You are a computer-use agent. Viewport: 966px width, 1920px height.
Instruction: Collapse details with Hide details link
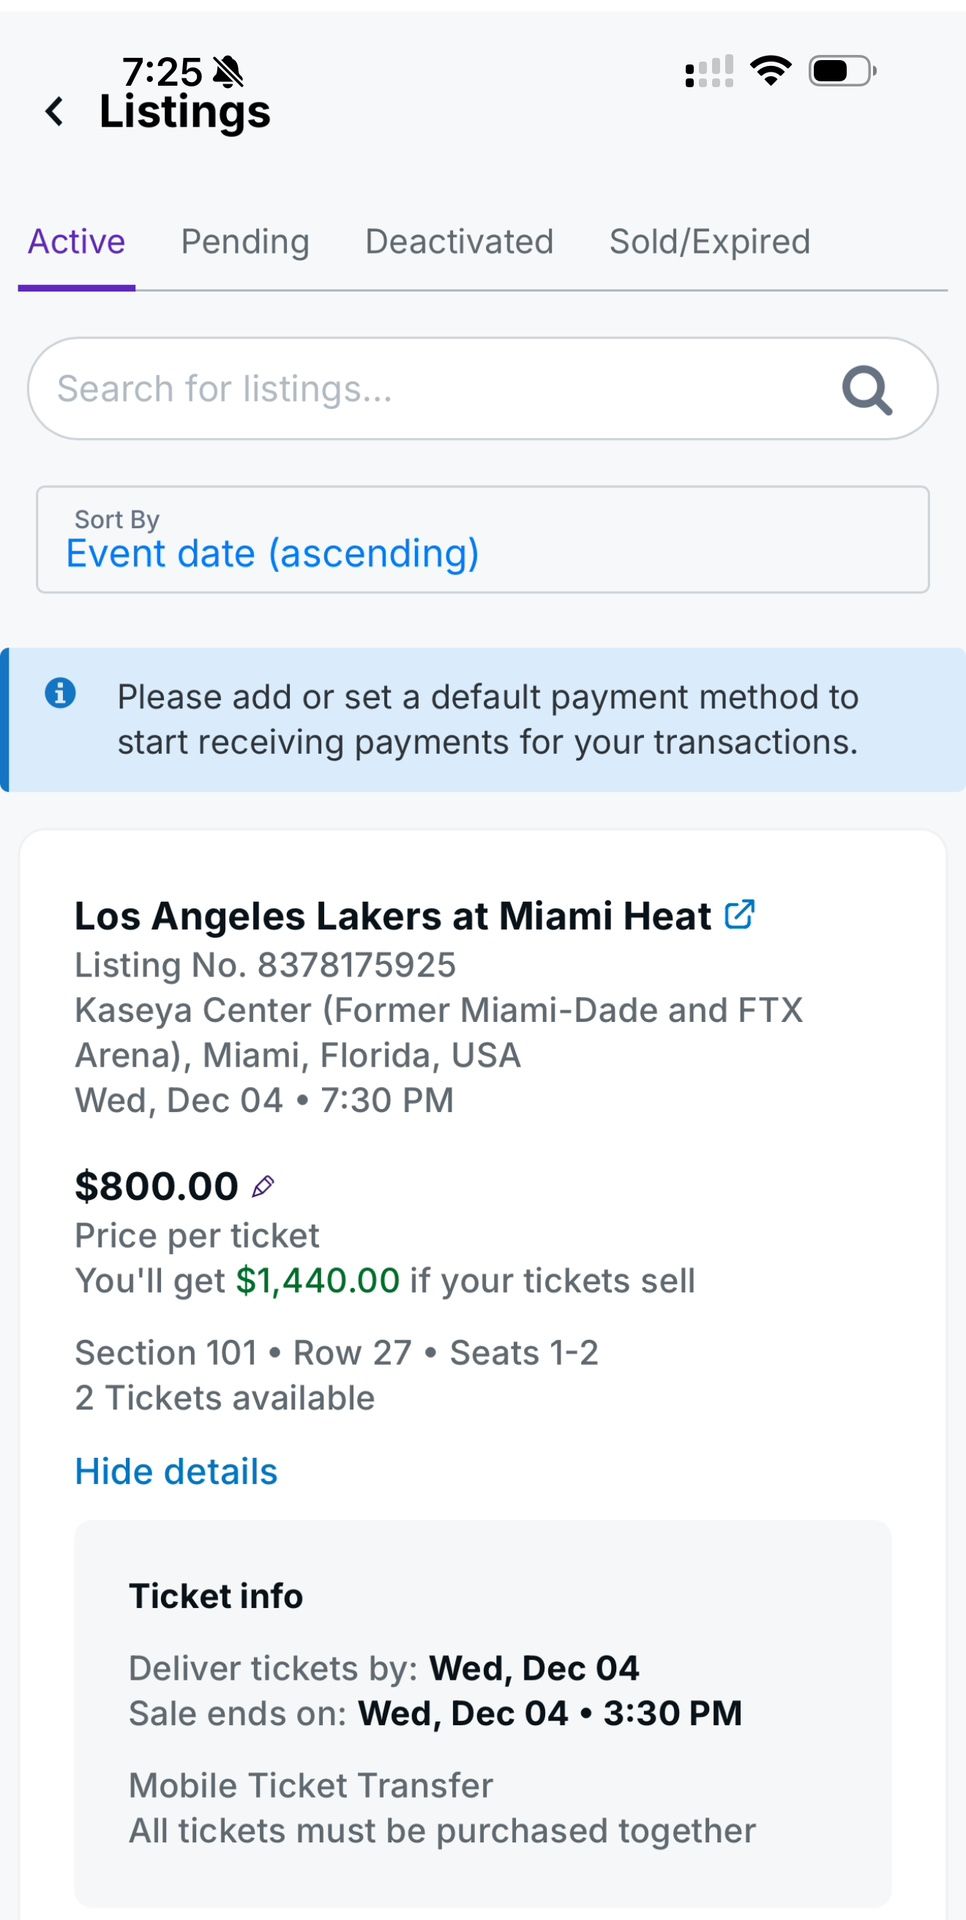pyautogui.click(x=175, y=1471)
